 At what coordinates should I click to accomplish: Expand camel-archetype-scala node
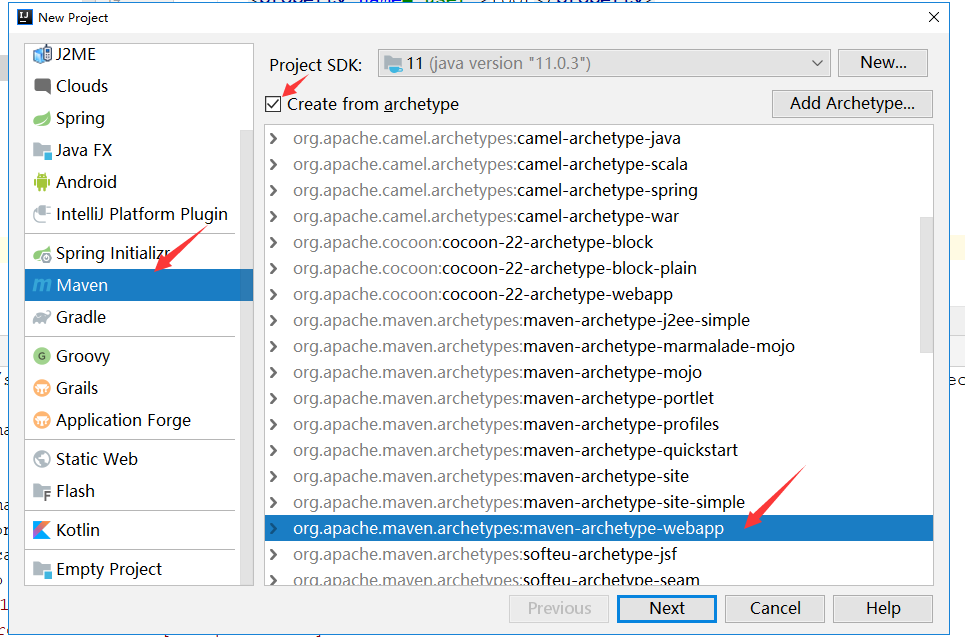273,164
